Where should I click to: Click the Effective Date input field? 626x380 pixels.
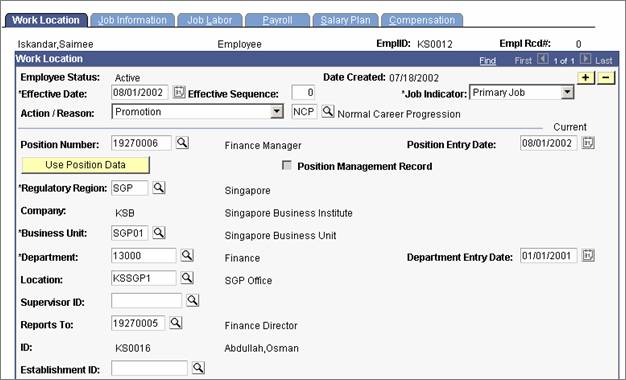[140, 93]
